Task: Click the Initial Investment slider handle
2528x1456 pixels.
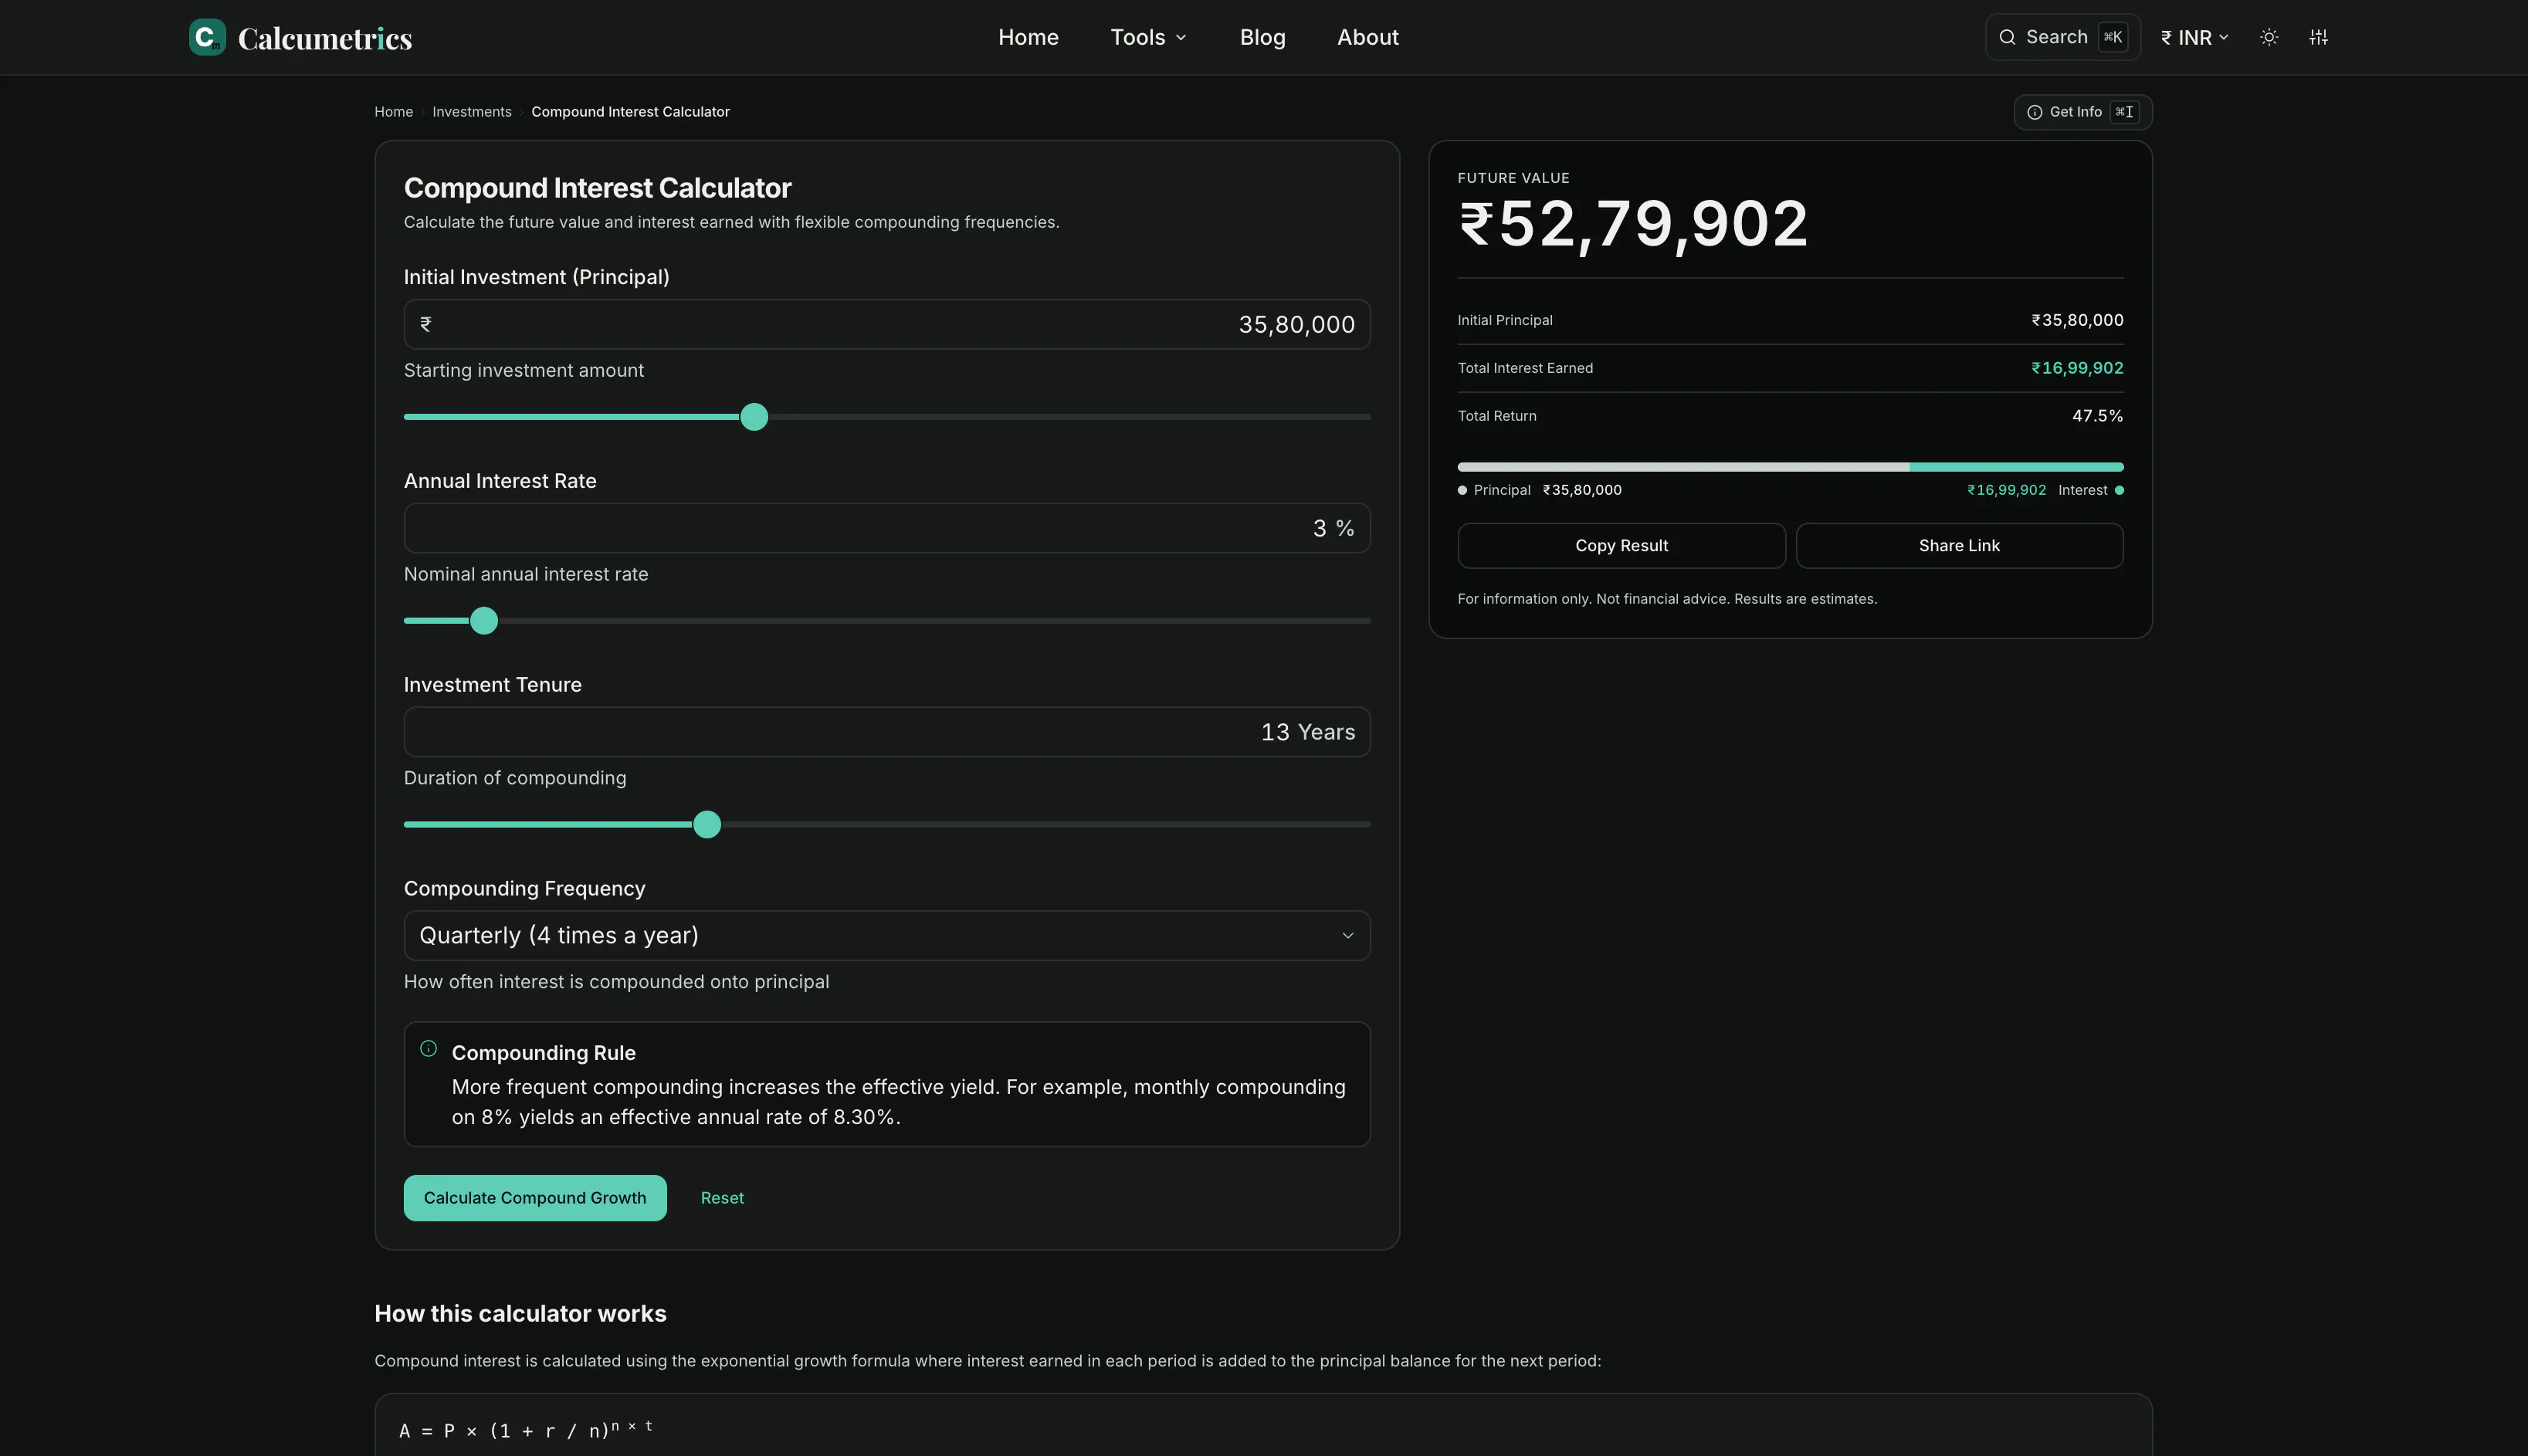Action: click(x=754, y=417)
